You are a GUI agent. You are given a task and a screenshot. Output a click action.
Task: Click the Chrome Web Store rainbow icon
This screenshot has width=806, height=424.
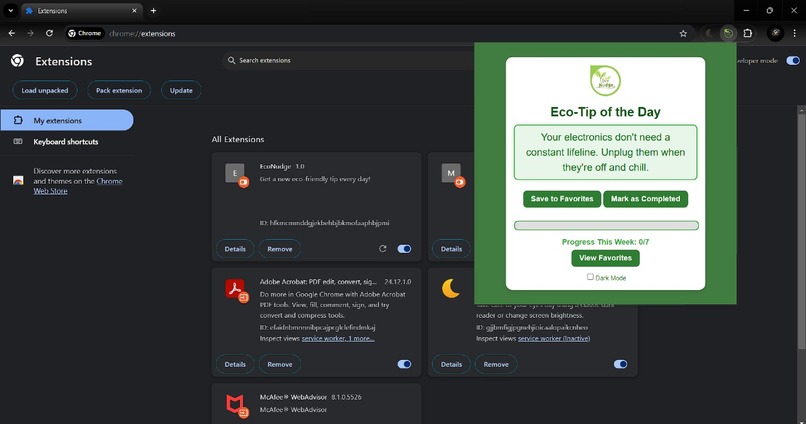18,180
